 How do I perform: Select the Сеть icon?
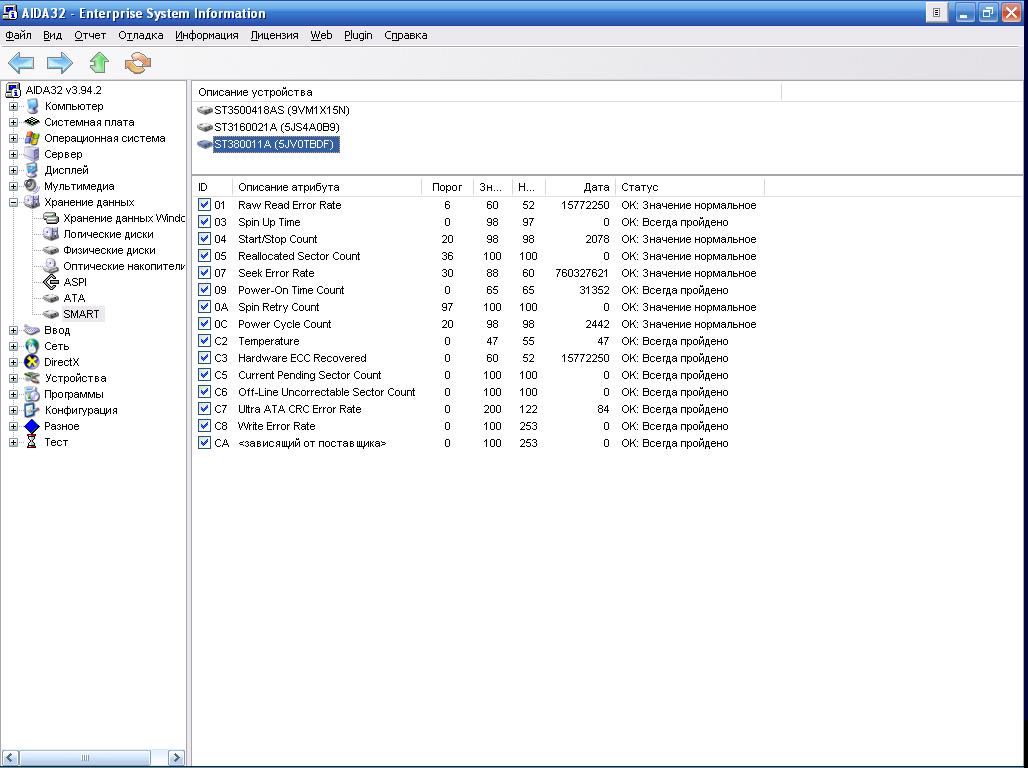click(31, 346)
